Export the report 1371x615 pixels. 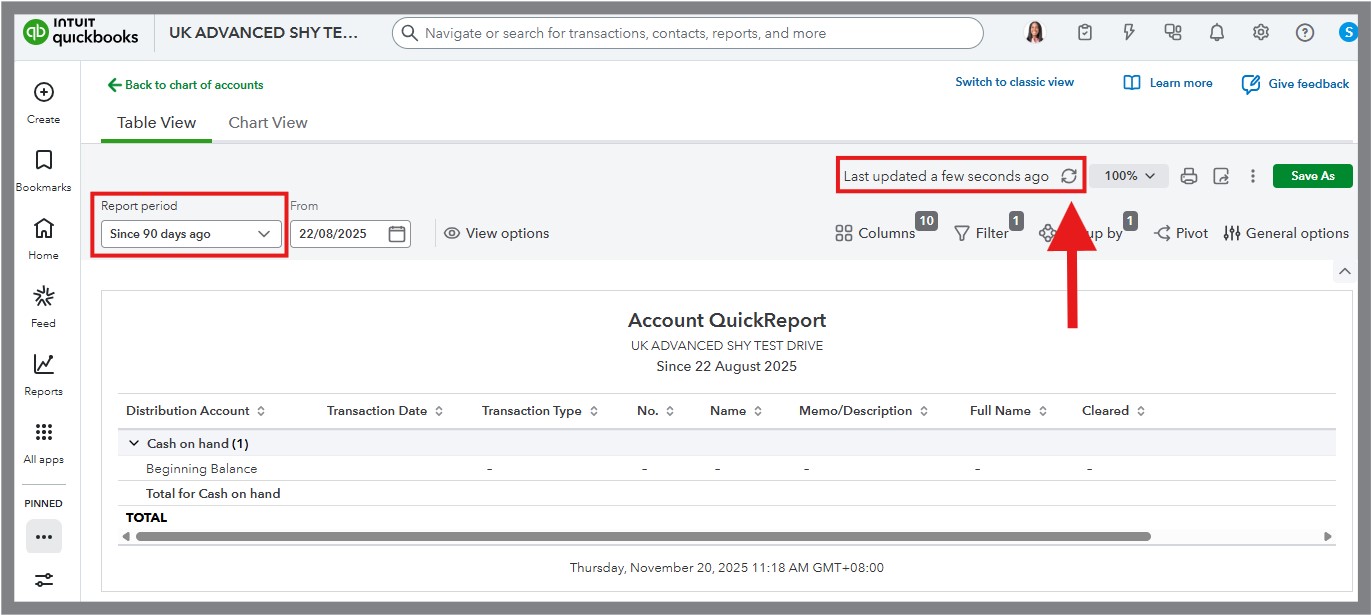[x=1221, y=176]
